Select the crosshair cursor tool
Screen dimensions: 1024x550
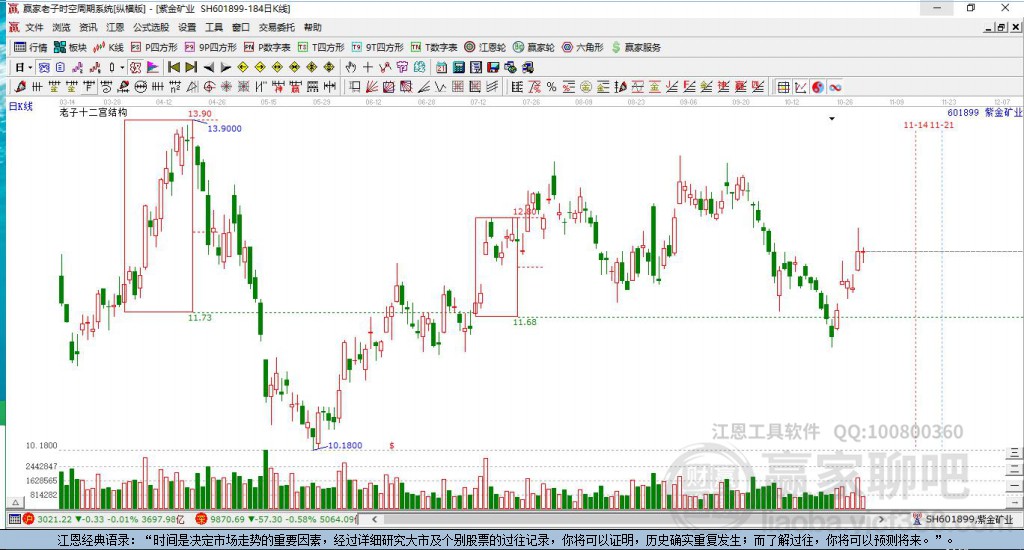368,67
